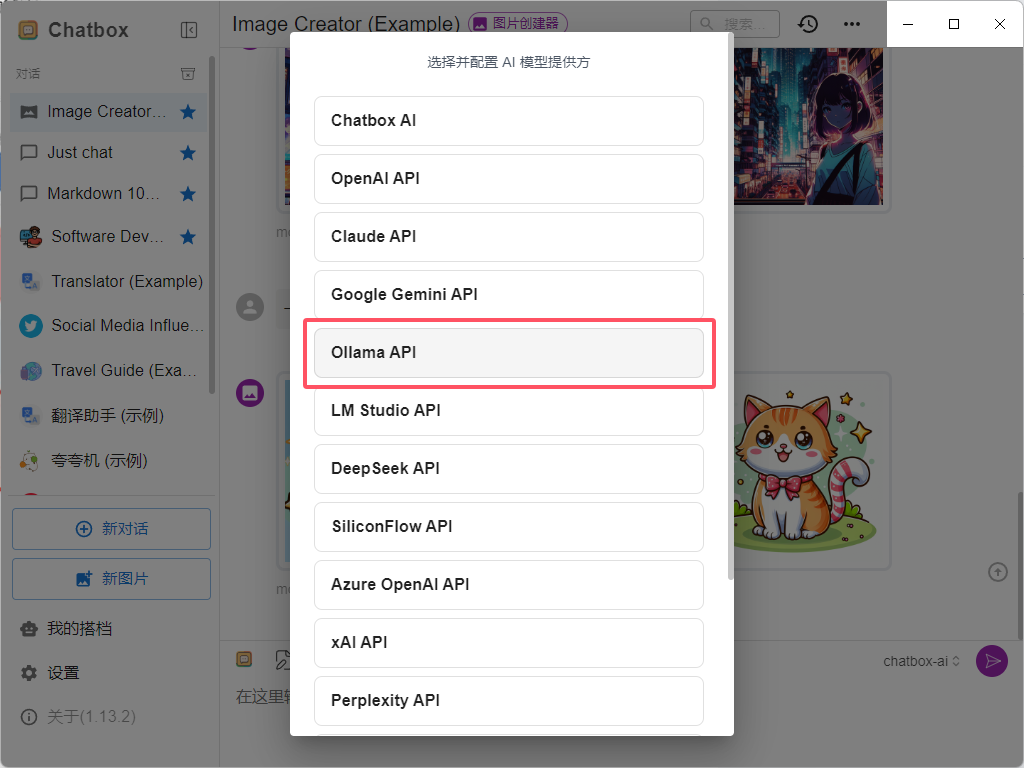This screenshot has height=768, width=1024.
Task: Open 翻译助手 (示例) conversation
Action: 108,415
